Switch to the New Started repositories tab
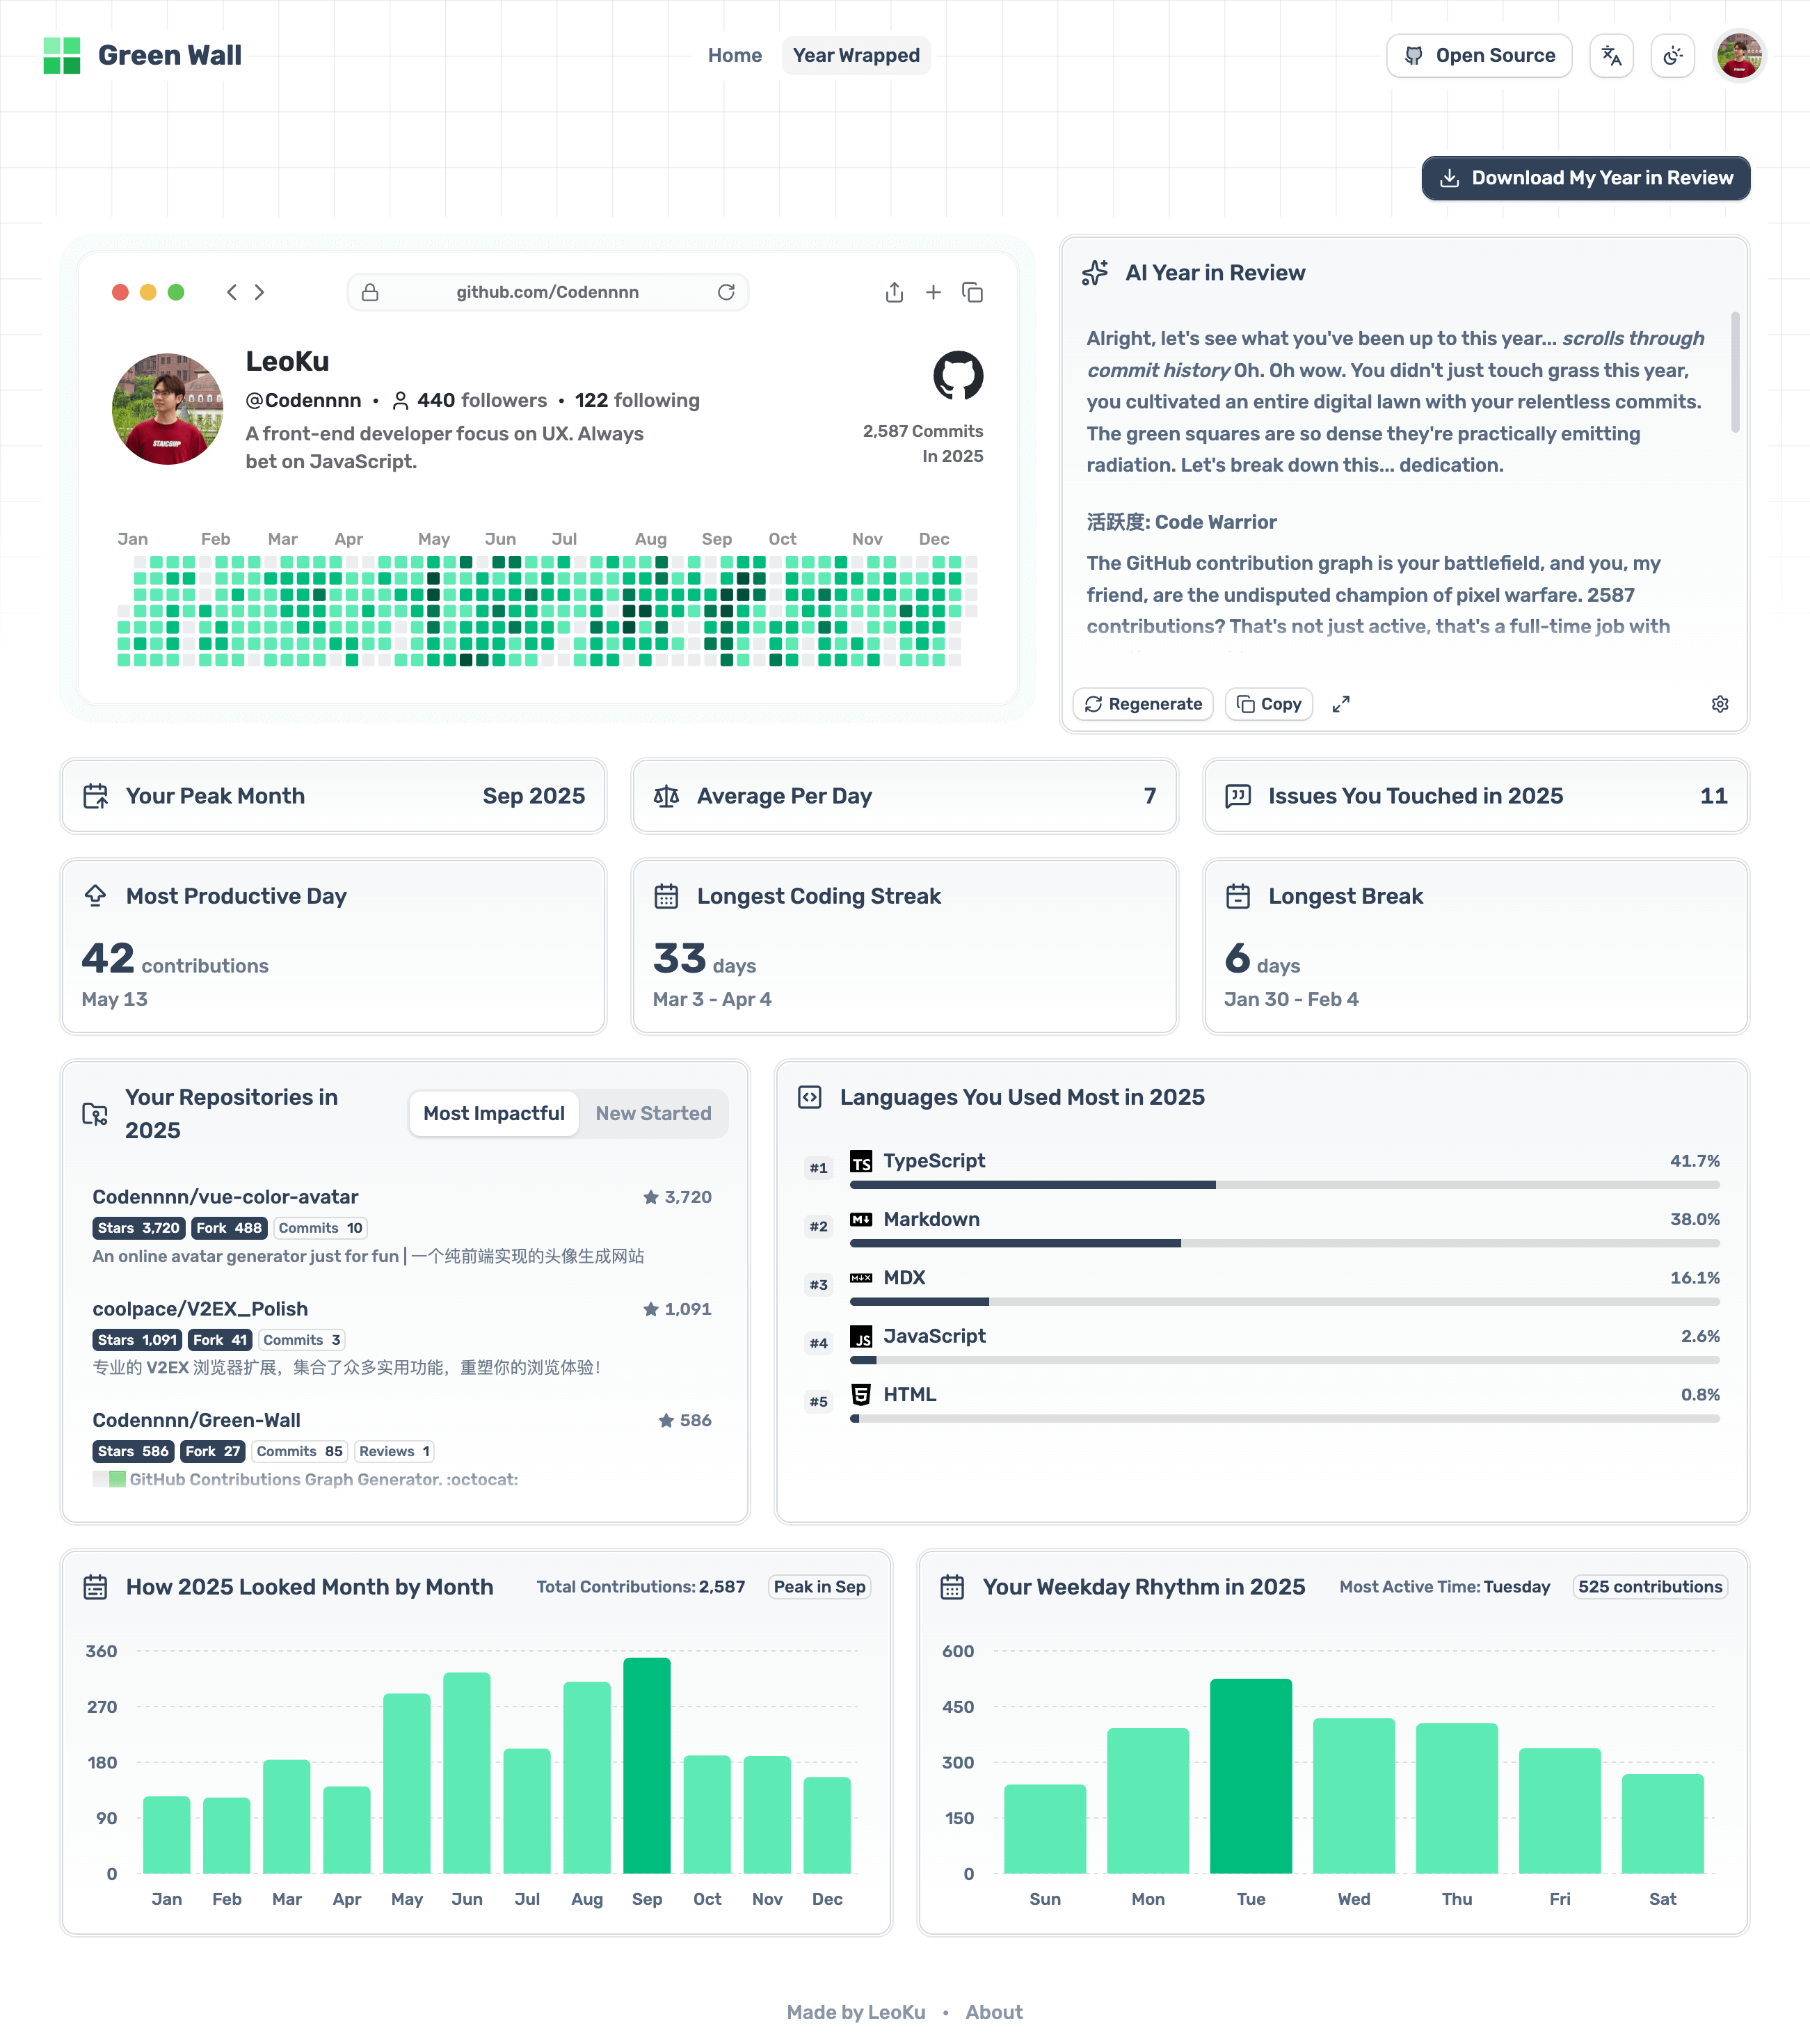 point(653,1113)
